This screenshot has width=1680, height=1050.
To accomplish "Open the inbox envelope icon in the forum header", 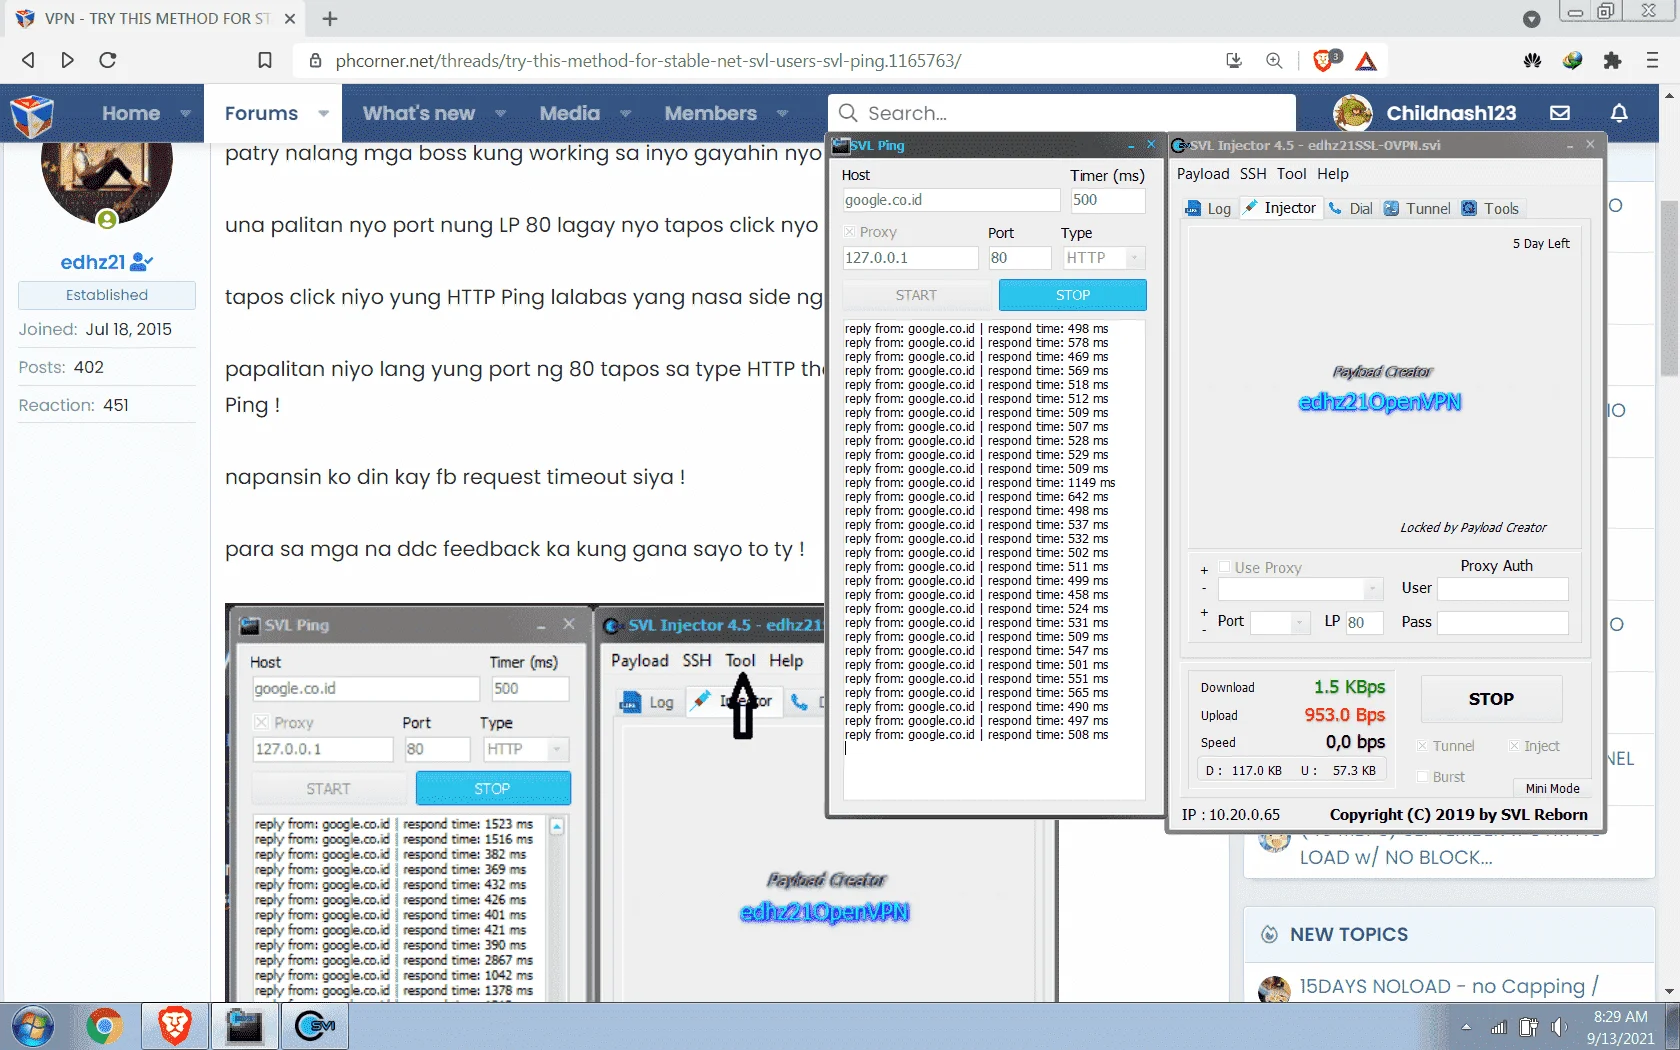I will tap(1560, 113).
